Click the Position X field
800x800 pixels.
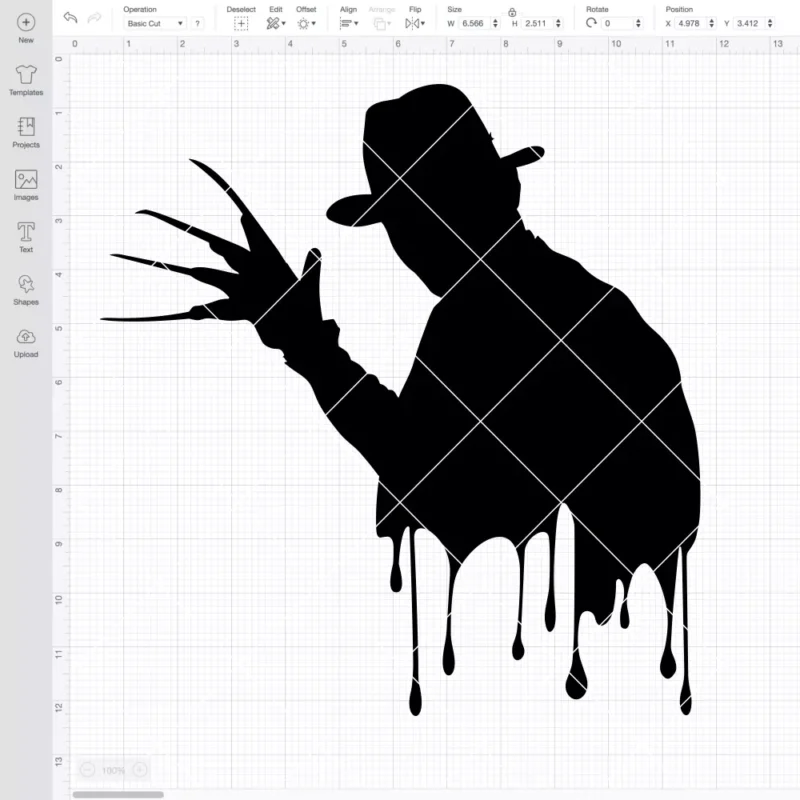(x=691, y=23)
